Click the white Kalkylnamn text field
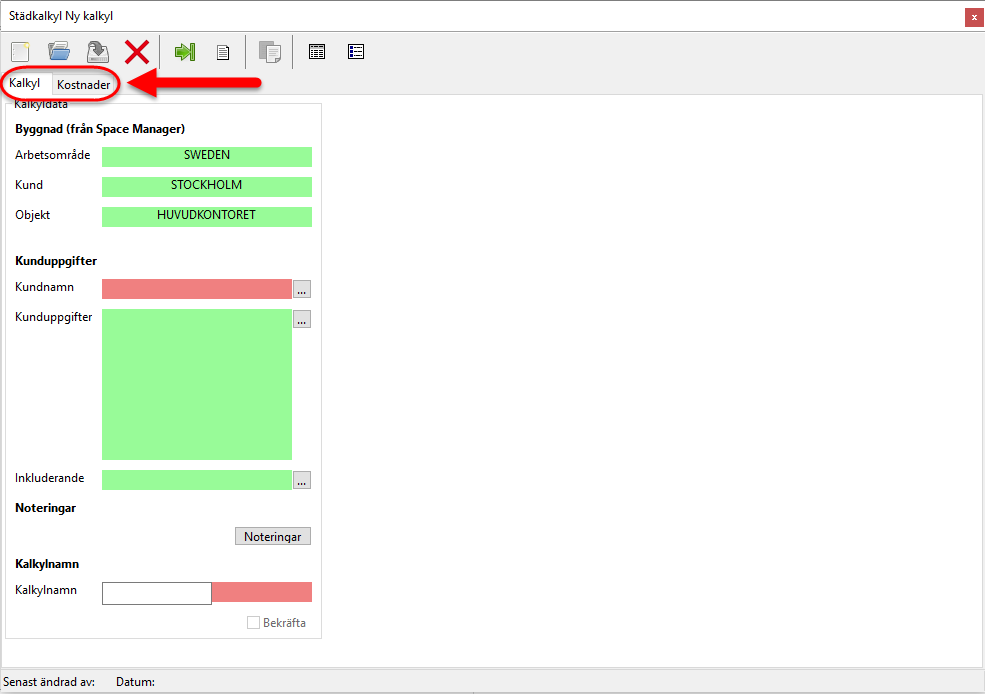 click(x=157, y=593)
